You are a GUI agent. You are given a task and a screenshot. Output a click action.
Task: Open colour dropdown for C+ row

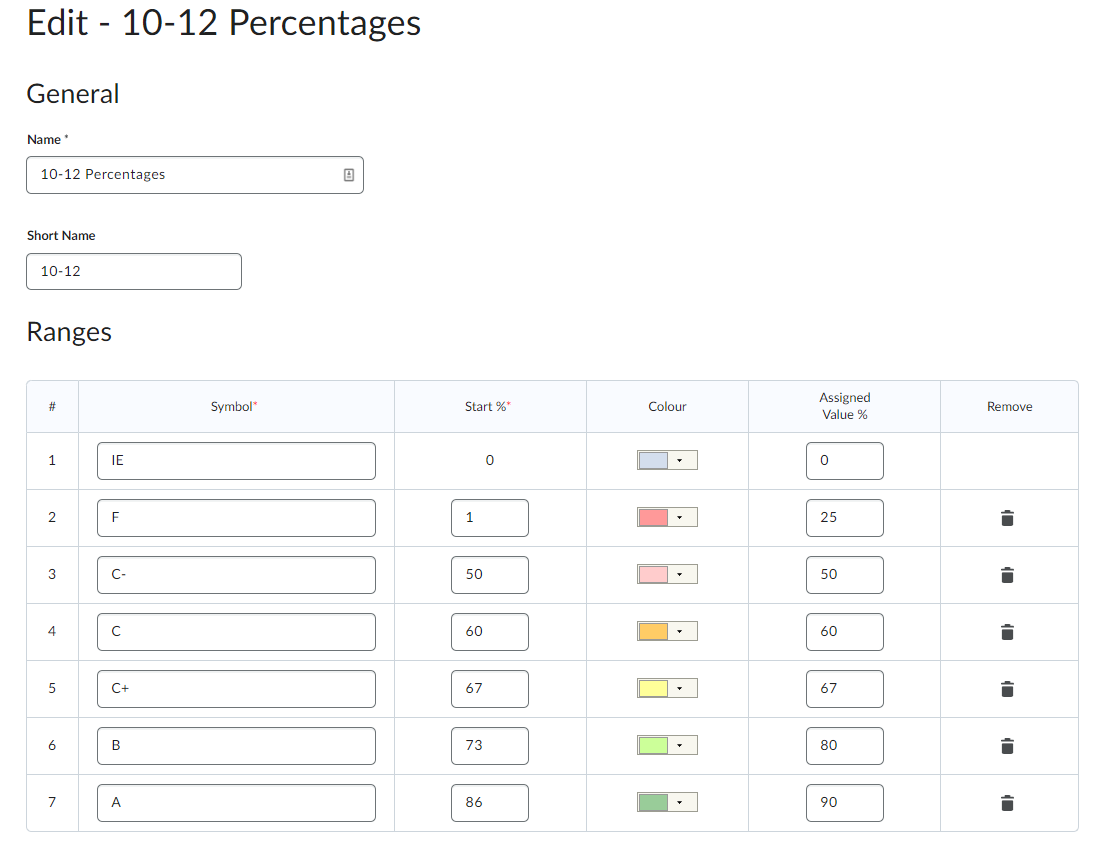(x=667, y=688)
